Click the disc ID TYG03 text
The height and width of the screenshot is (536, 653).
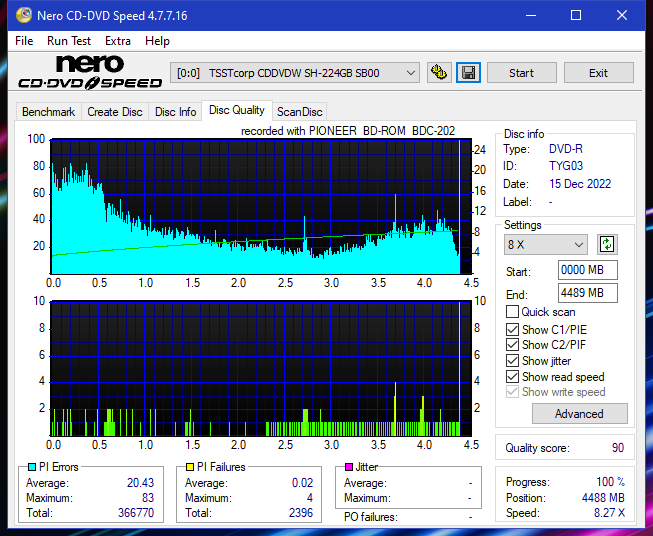(x=566, y=166)
